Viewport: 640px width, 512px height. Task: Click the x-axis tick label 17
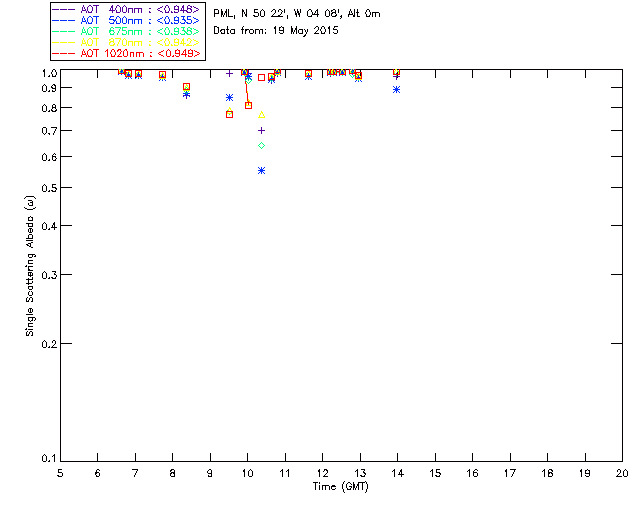point(510,473)
